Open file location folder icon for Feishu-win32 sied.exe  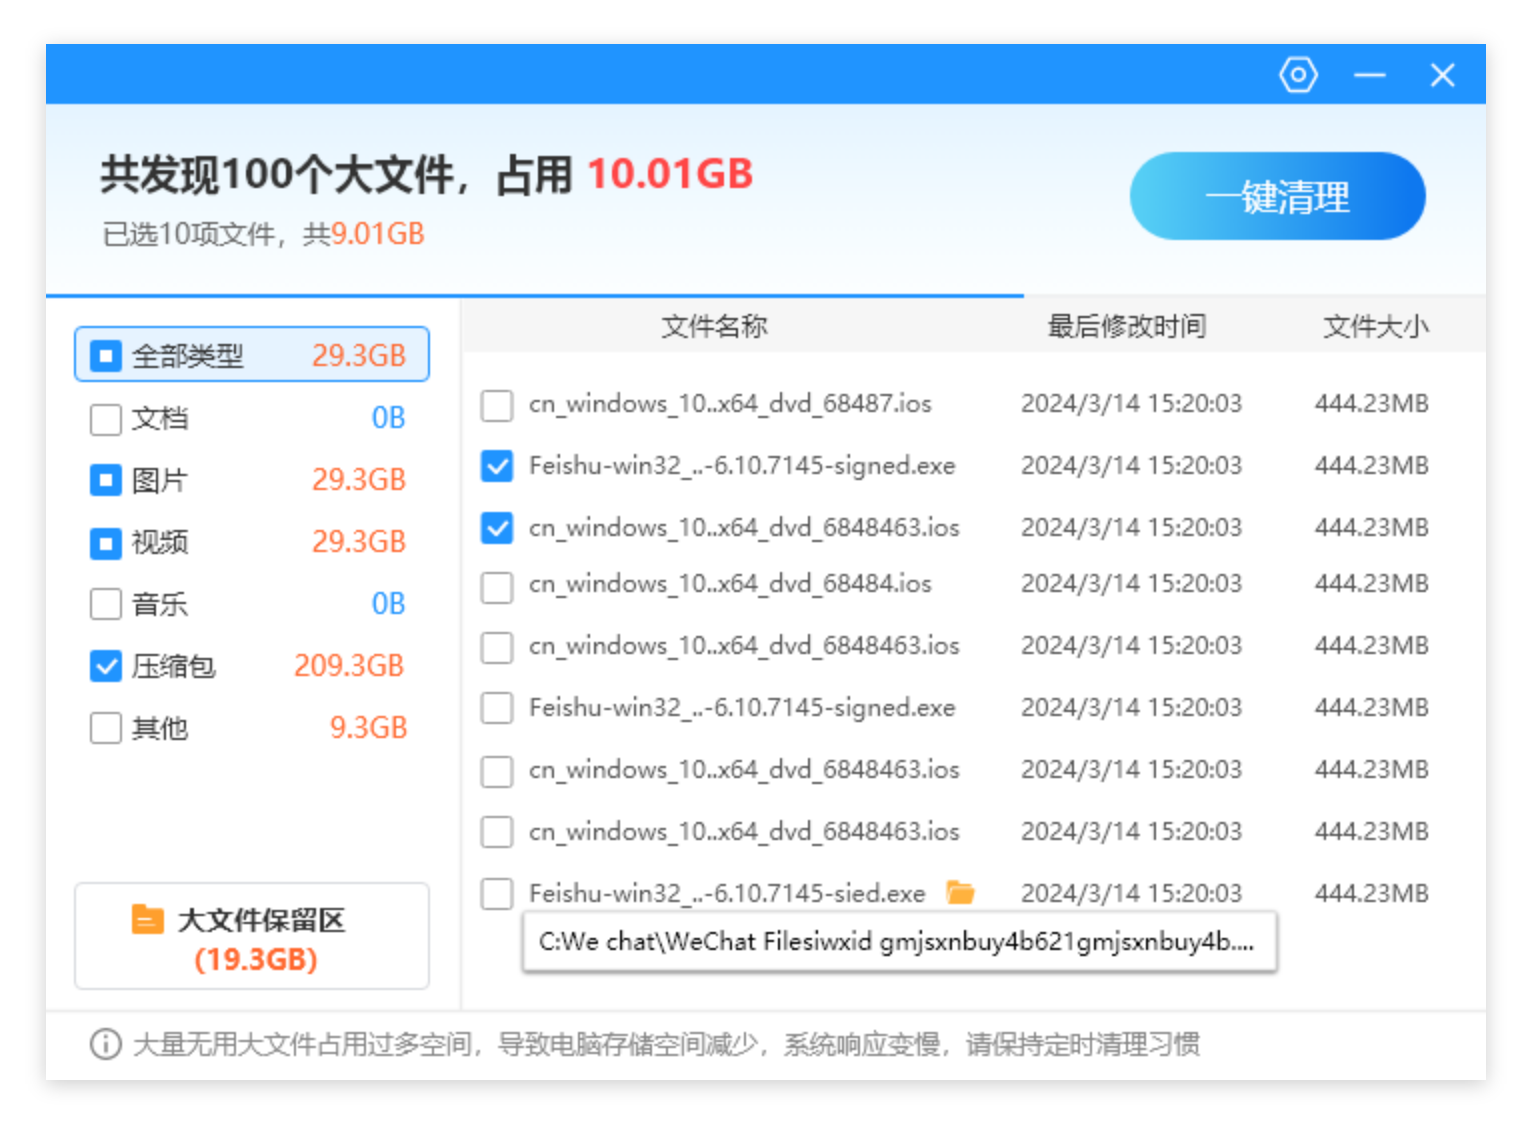pos(960,892)
